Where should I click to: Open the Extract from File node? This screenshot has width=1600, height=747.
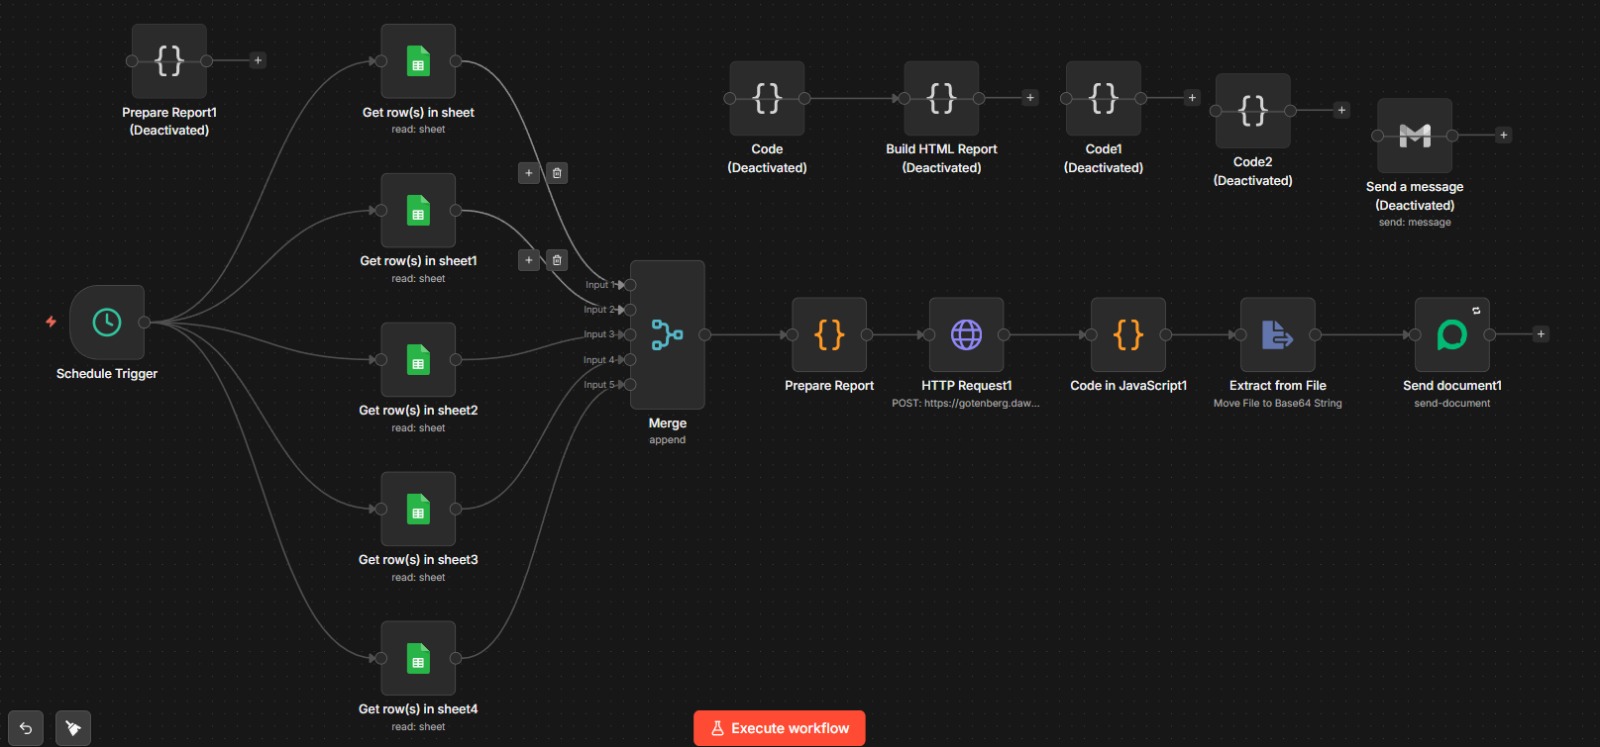(1278, 334)
